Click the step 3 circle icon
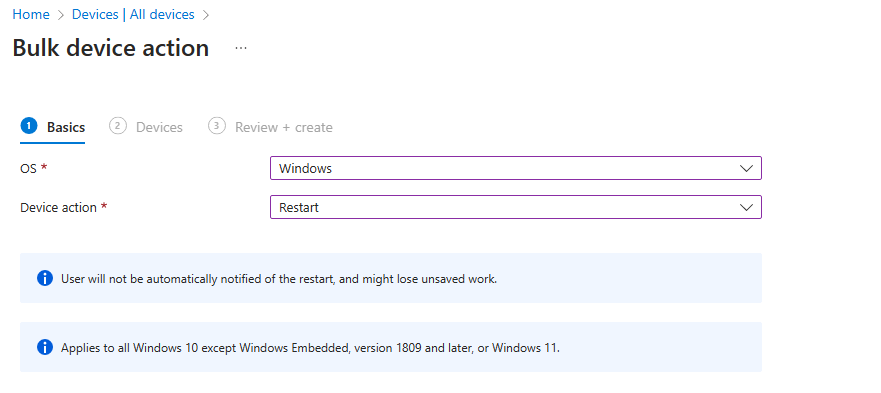Image resolution: width=881 pixels, height=393 pixels. [216, 127]
